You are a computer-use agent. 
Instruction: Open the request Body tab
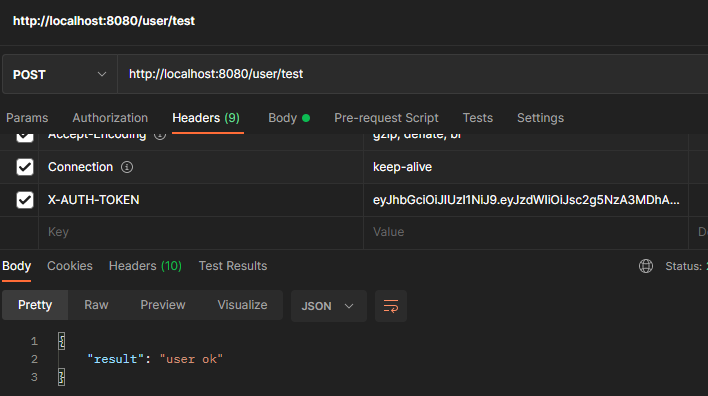click(x=289, y=118)
